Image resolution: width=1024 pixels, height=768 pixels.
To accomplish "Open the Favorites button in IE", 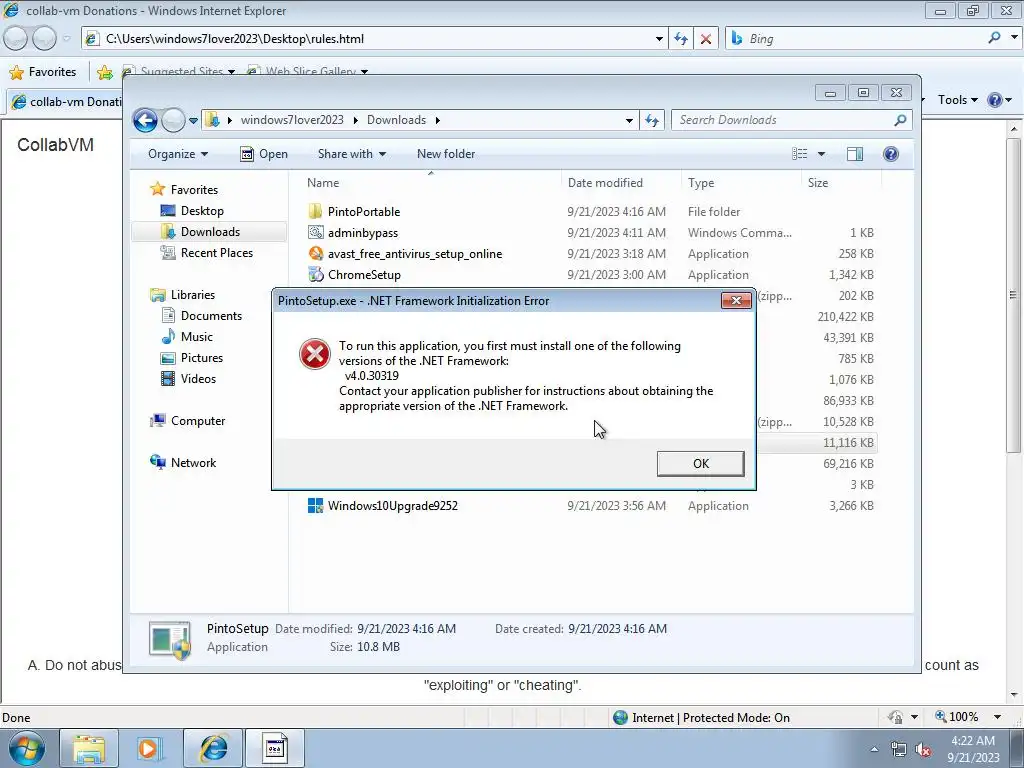I will (x=43, y=72).
